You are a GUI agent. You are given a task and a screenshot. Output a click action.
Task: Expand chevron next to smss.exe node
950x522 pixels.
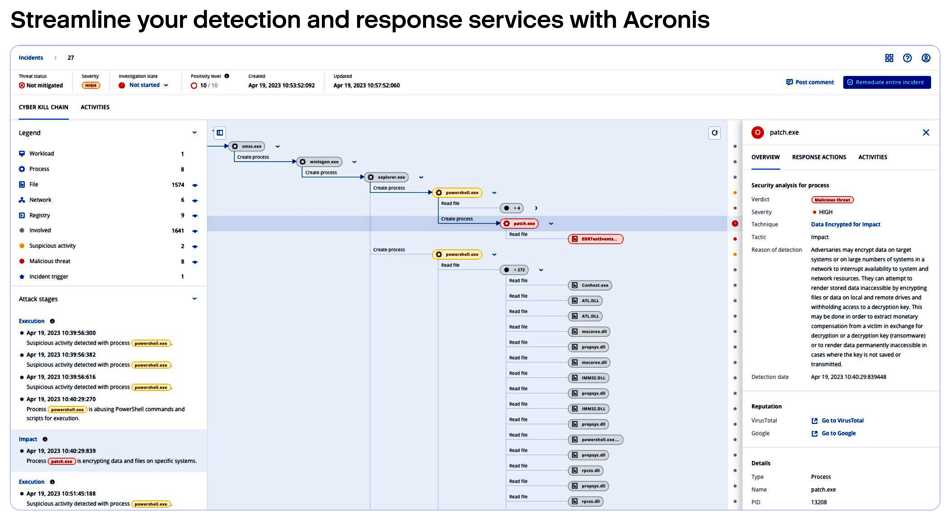pos(277,147)
